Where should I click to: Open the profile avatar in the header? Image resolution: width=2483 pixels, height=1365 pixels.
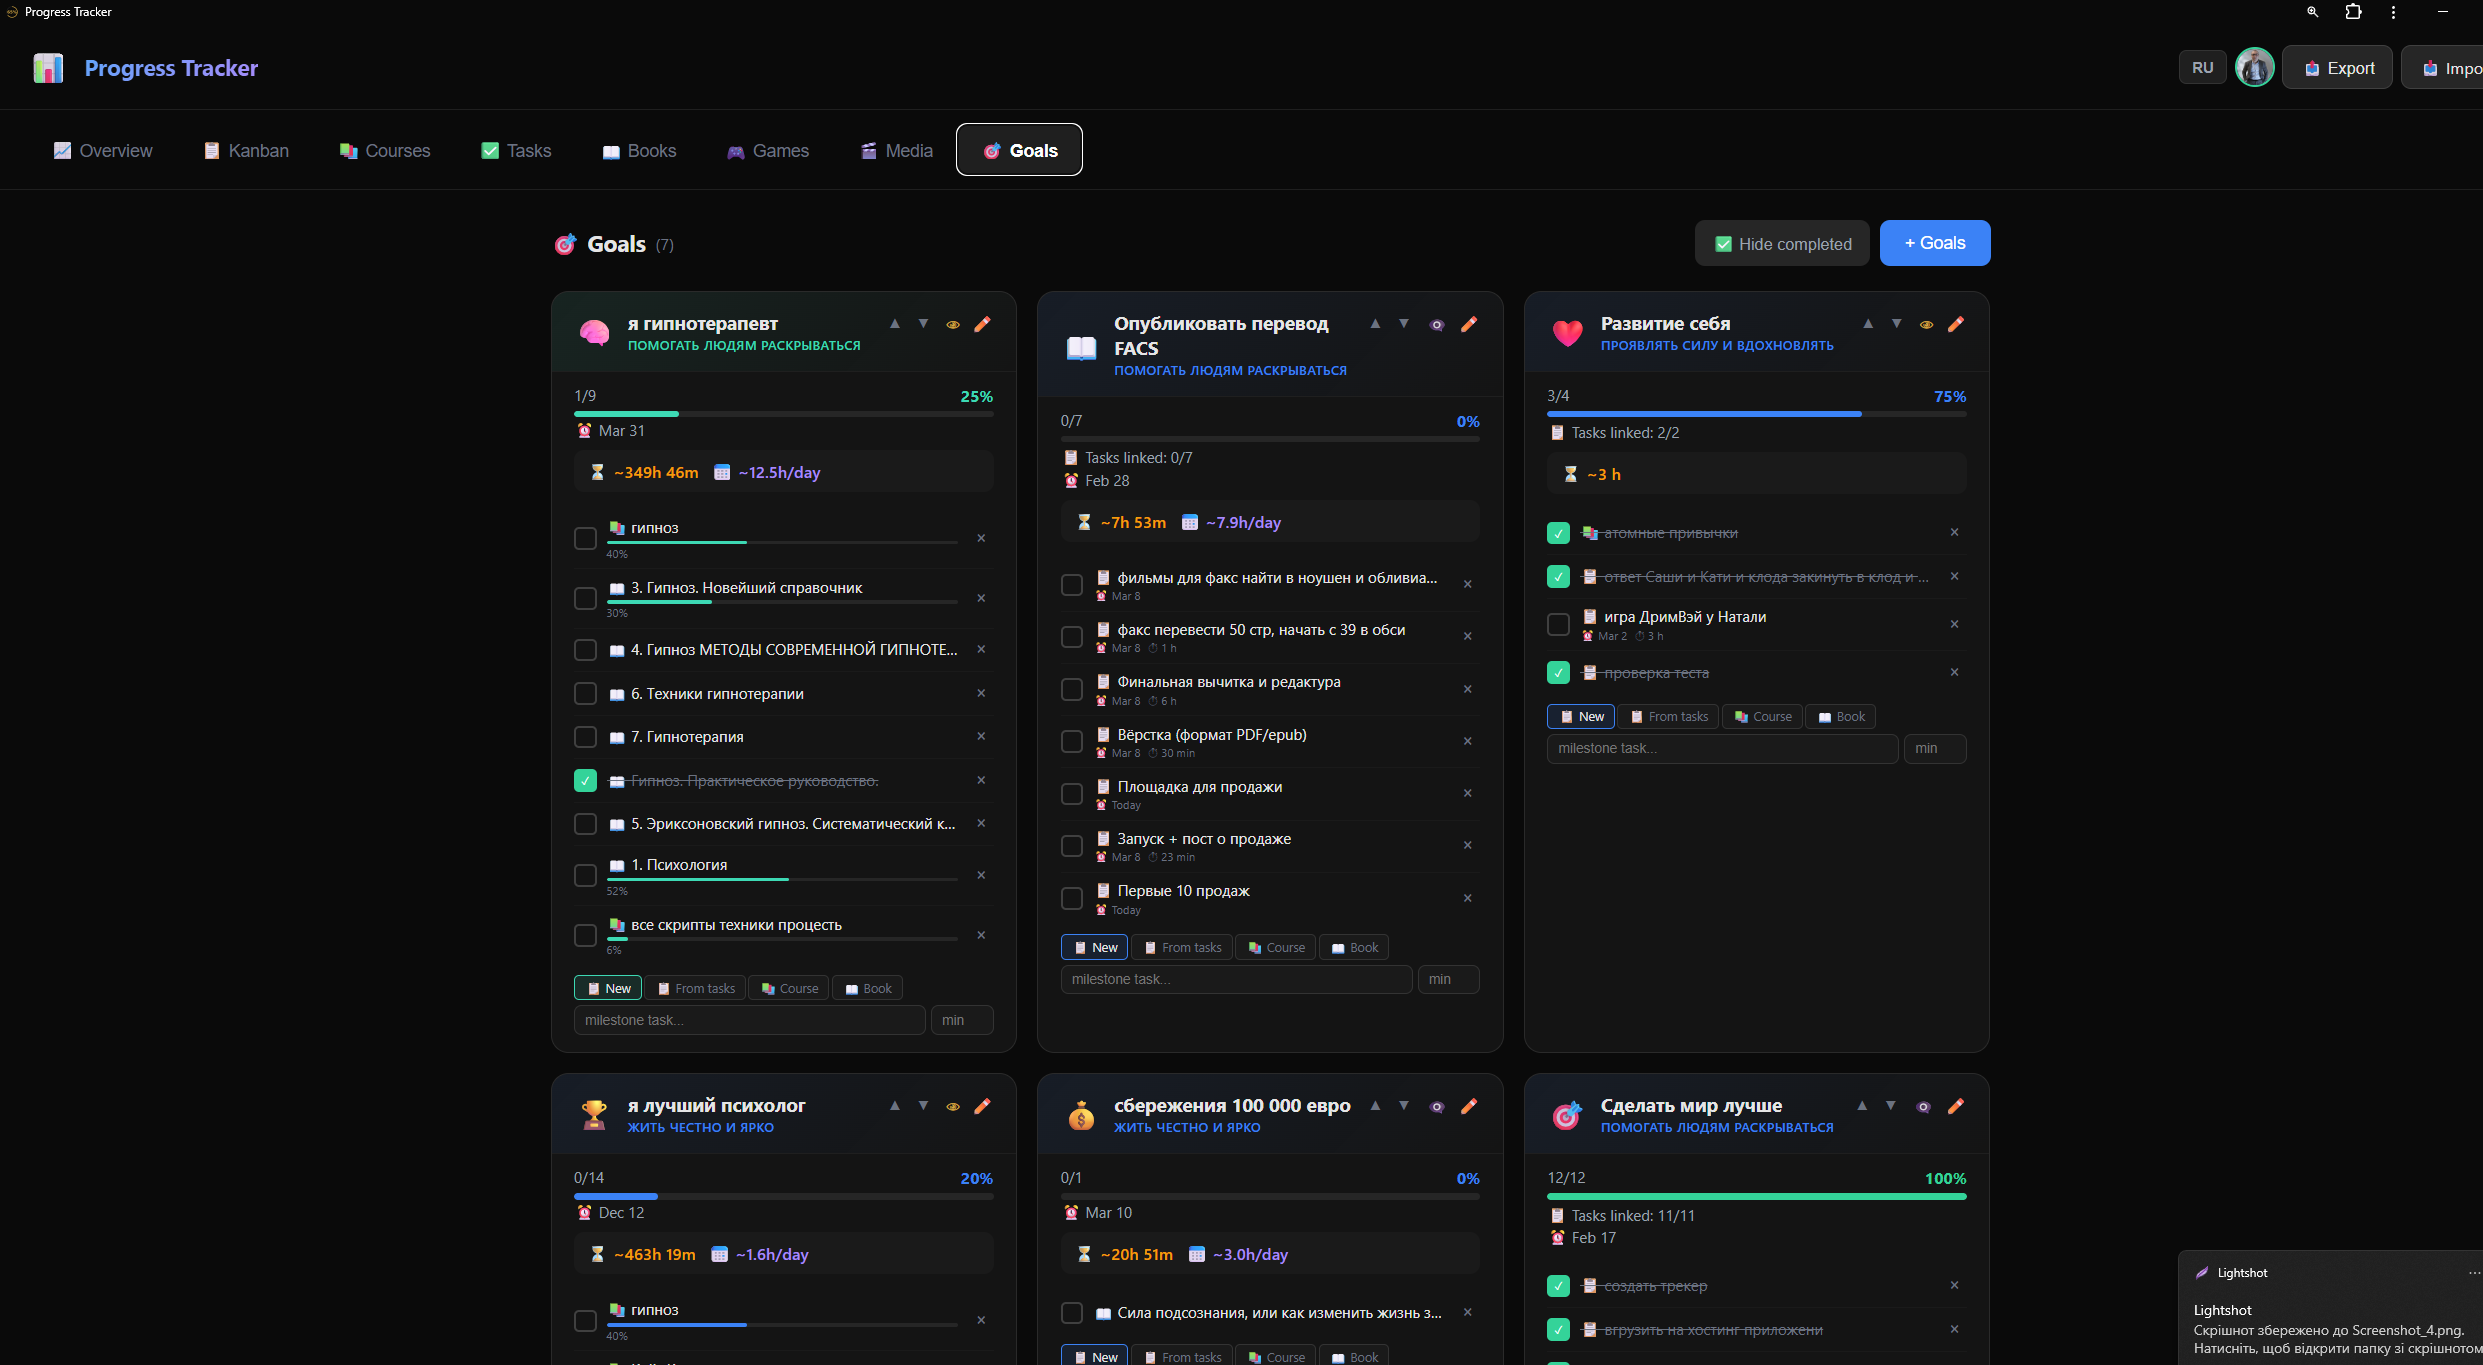point(2254,67)
